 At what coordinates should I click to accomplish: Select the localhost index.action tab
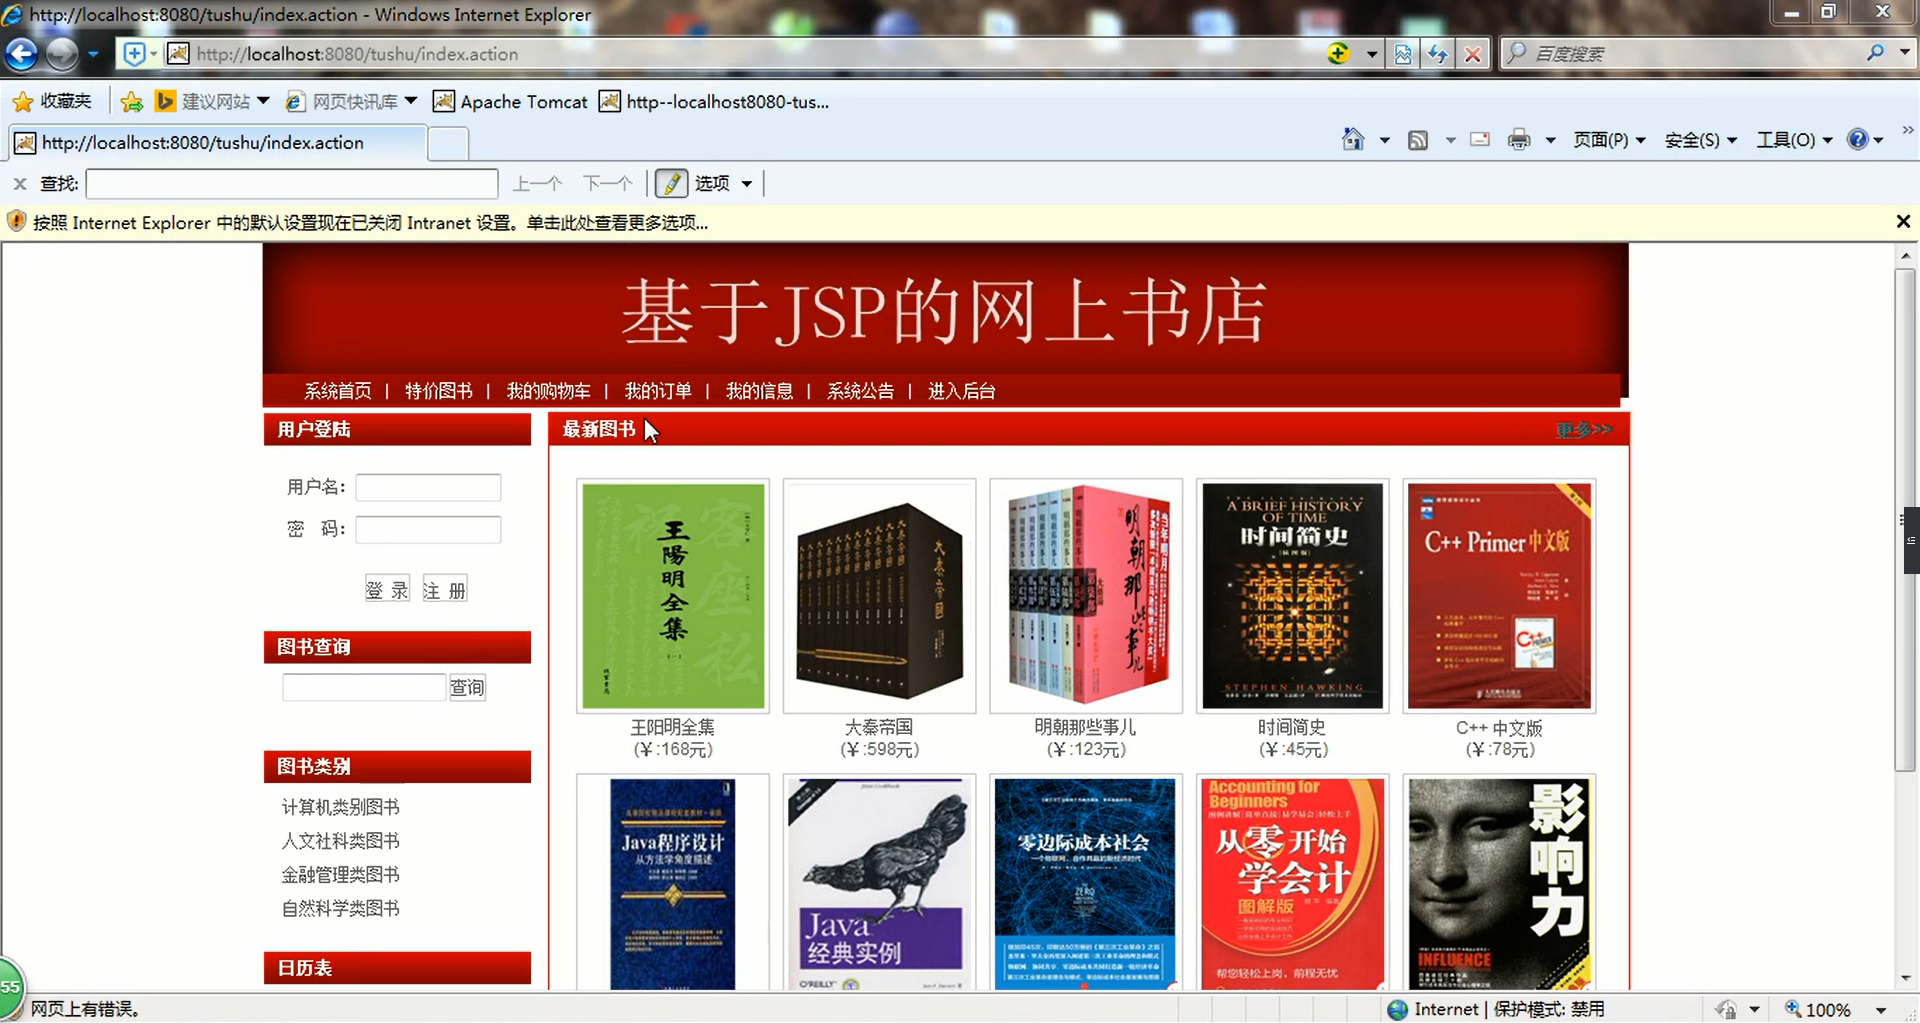tap(217, 142)
